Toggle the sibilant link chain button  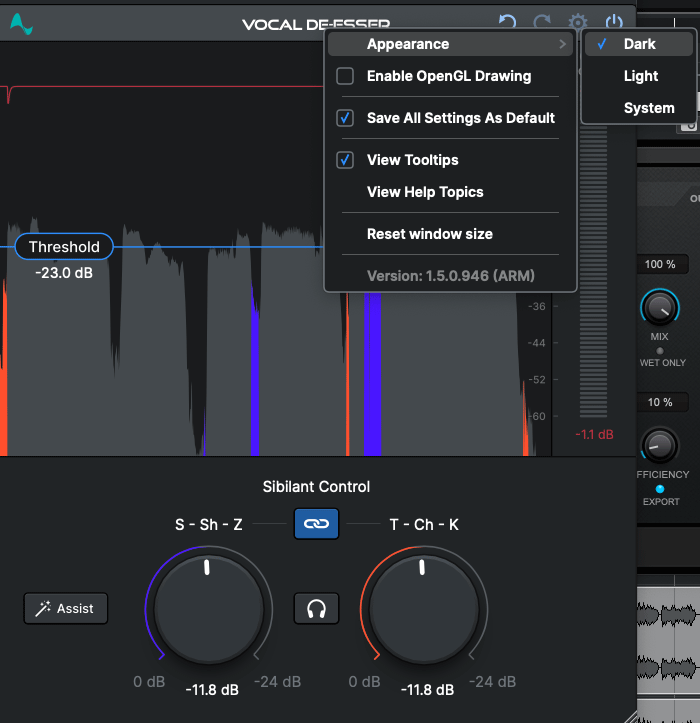click(316, 523)
